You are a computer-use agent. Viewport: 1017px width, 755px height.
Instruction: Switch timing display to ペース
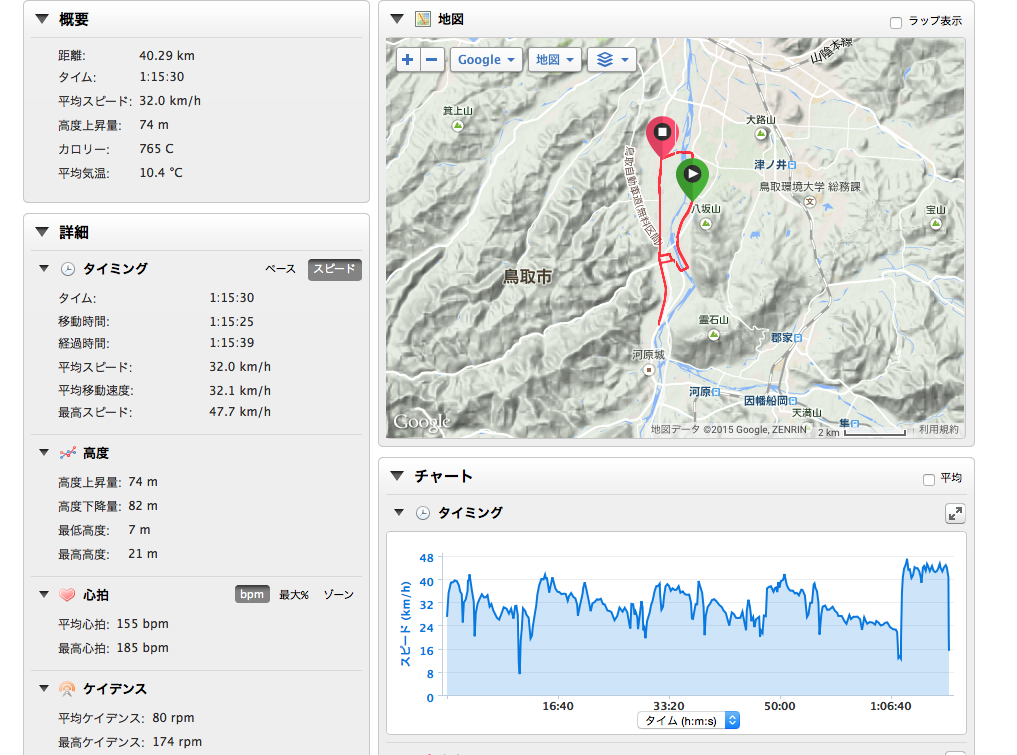(280, 269)
